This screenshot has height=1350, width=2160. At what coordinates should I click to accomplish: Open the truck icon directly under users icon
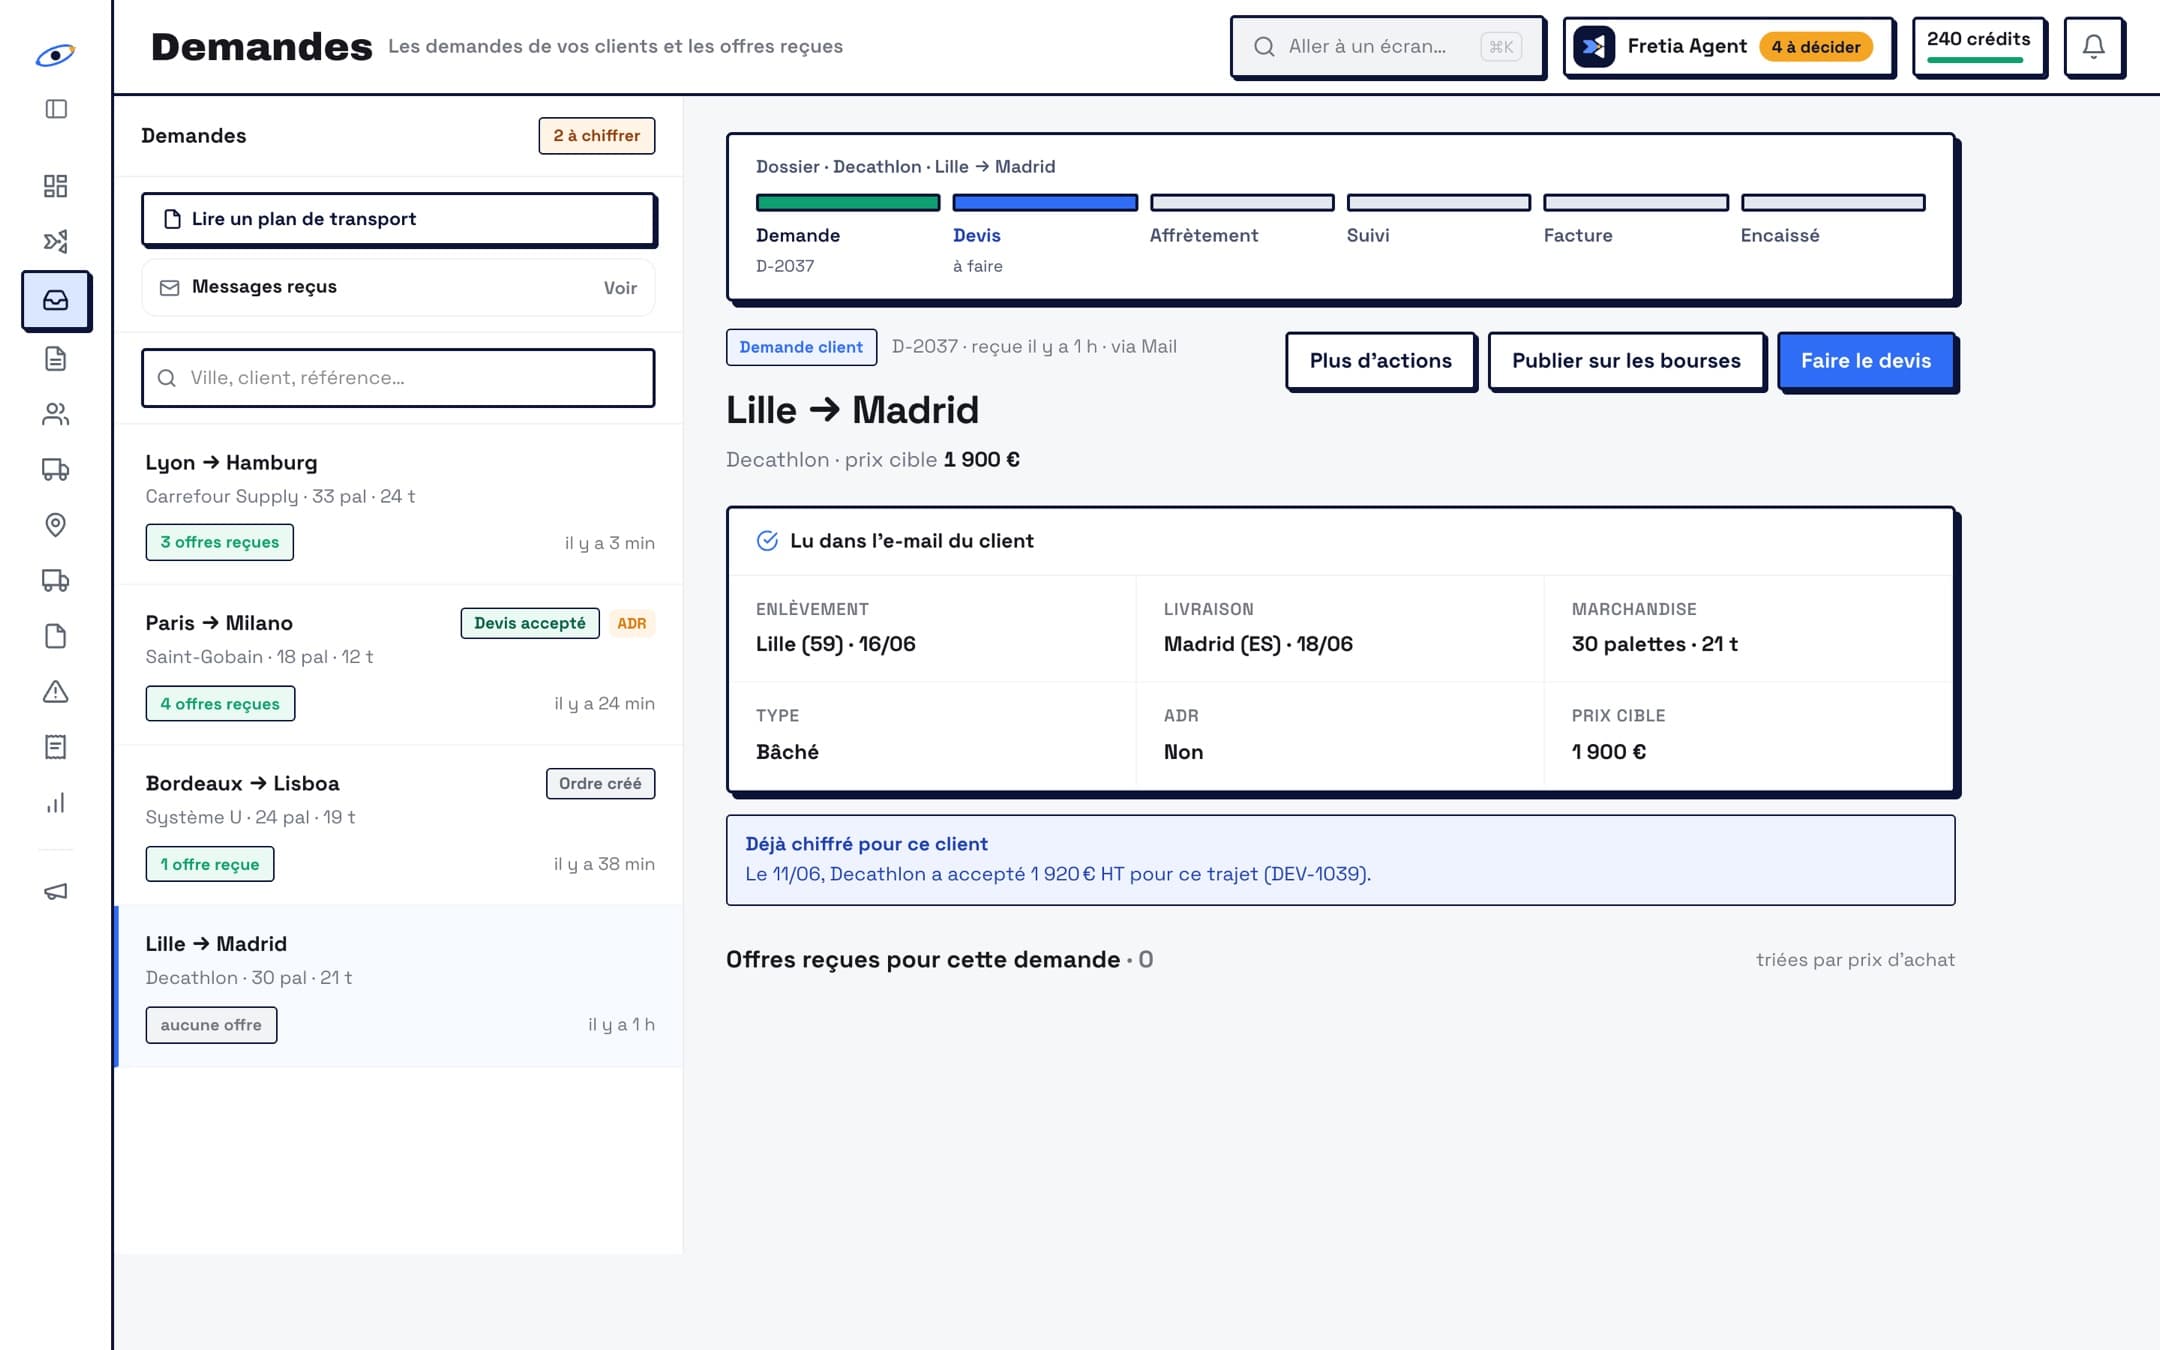(x=56, y=469)
